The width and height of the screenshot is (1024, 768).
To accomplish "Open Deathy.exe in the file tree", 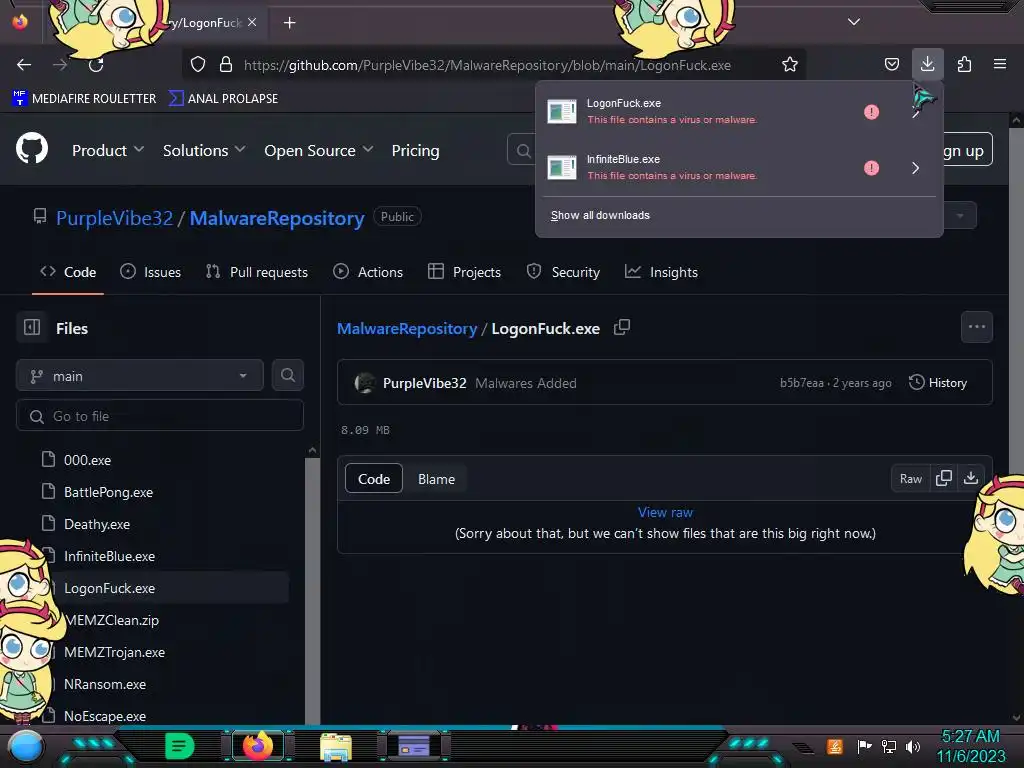I will click(x=97, y=524).
